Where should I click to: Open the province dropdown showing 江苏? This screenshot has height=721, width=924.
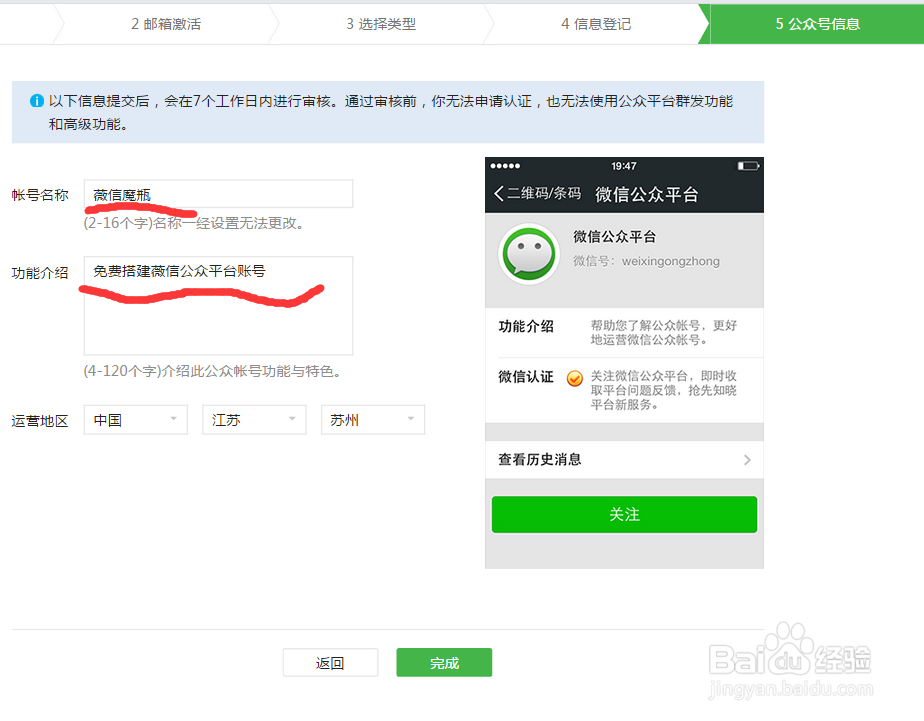tap(254, 420)
